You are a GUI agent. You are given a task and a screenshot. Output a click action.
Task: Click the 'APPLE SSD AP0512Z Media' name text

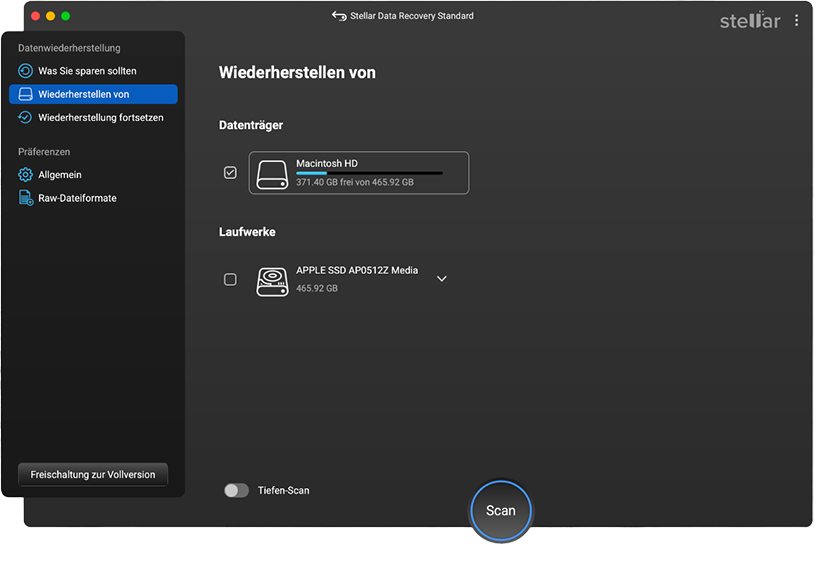pyautogui.click(x=357, y=271)
